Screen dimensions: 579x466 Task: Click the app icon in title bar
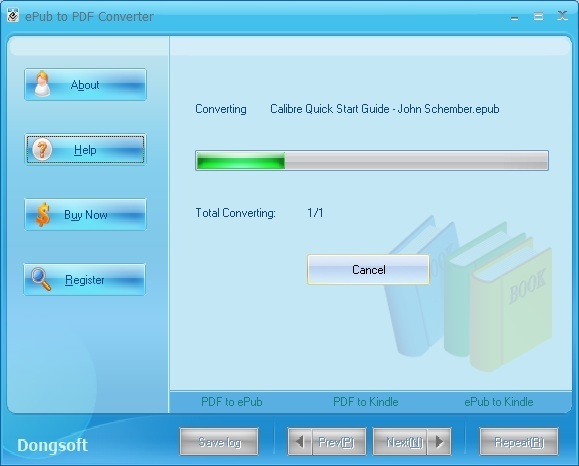point(13,16)
